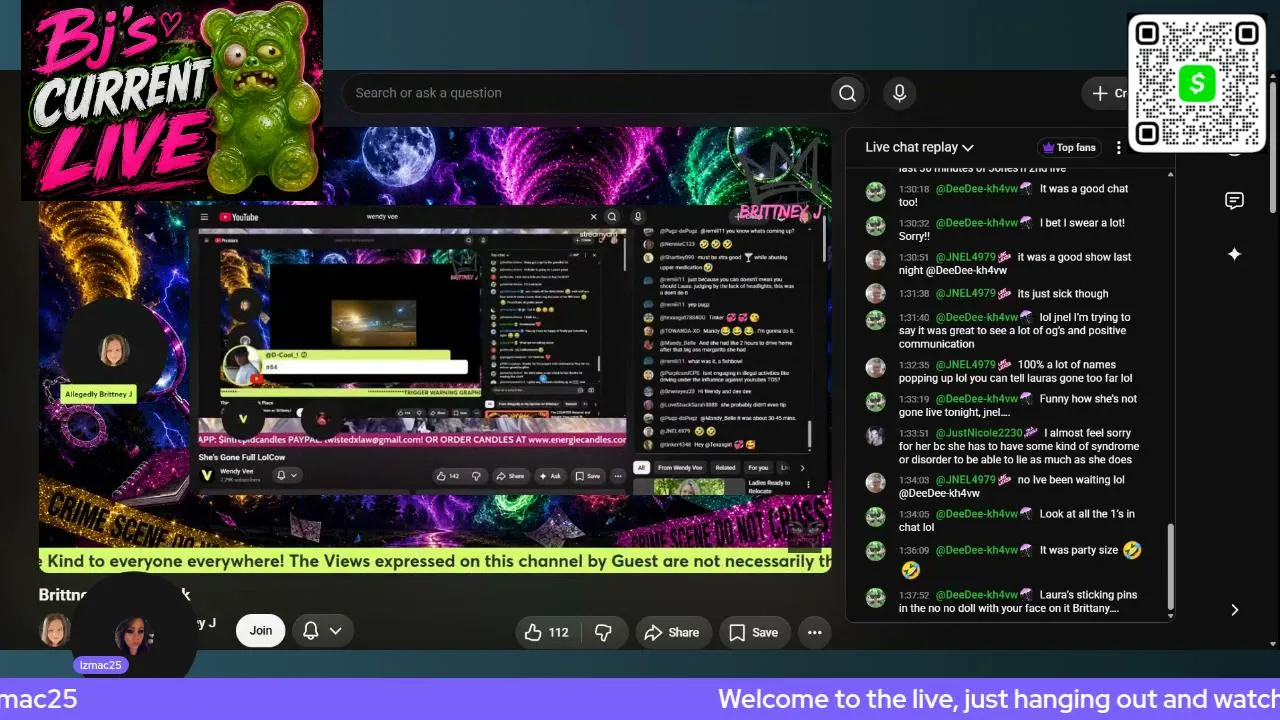
Task: Jump to chat timestamp 1:31:40
Action: click(914, 318)
